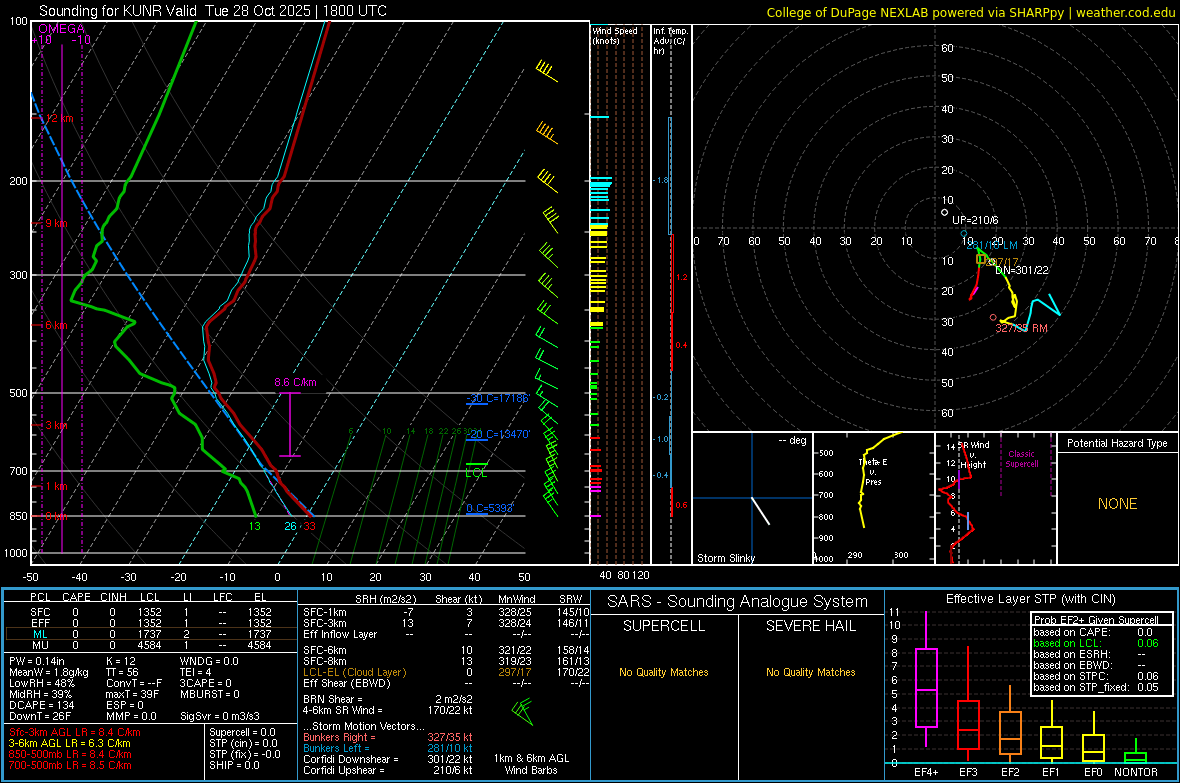Click the -30 C=17186' level label
Screen dimensions: 1180x783
tap(497, 398)
